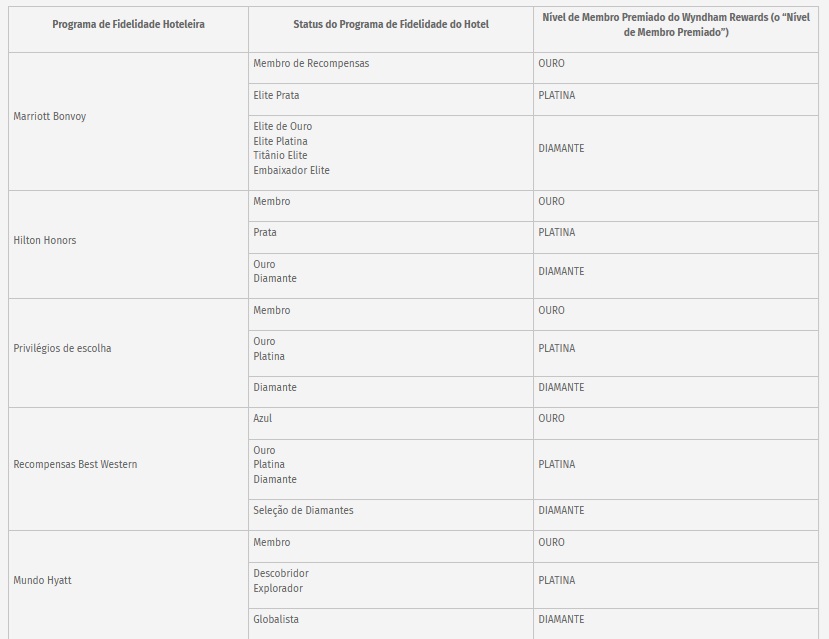Click the Descobridor status text
Viewport: 829px width, 639px height.
(x=281, y=574)
